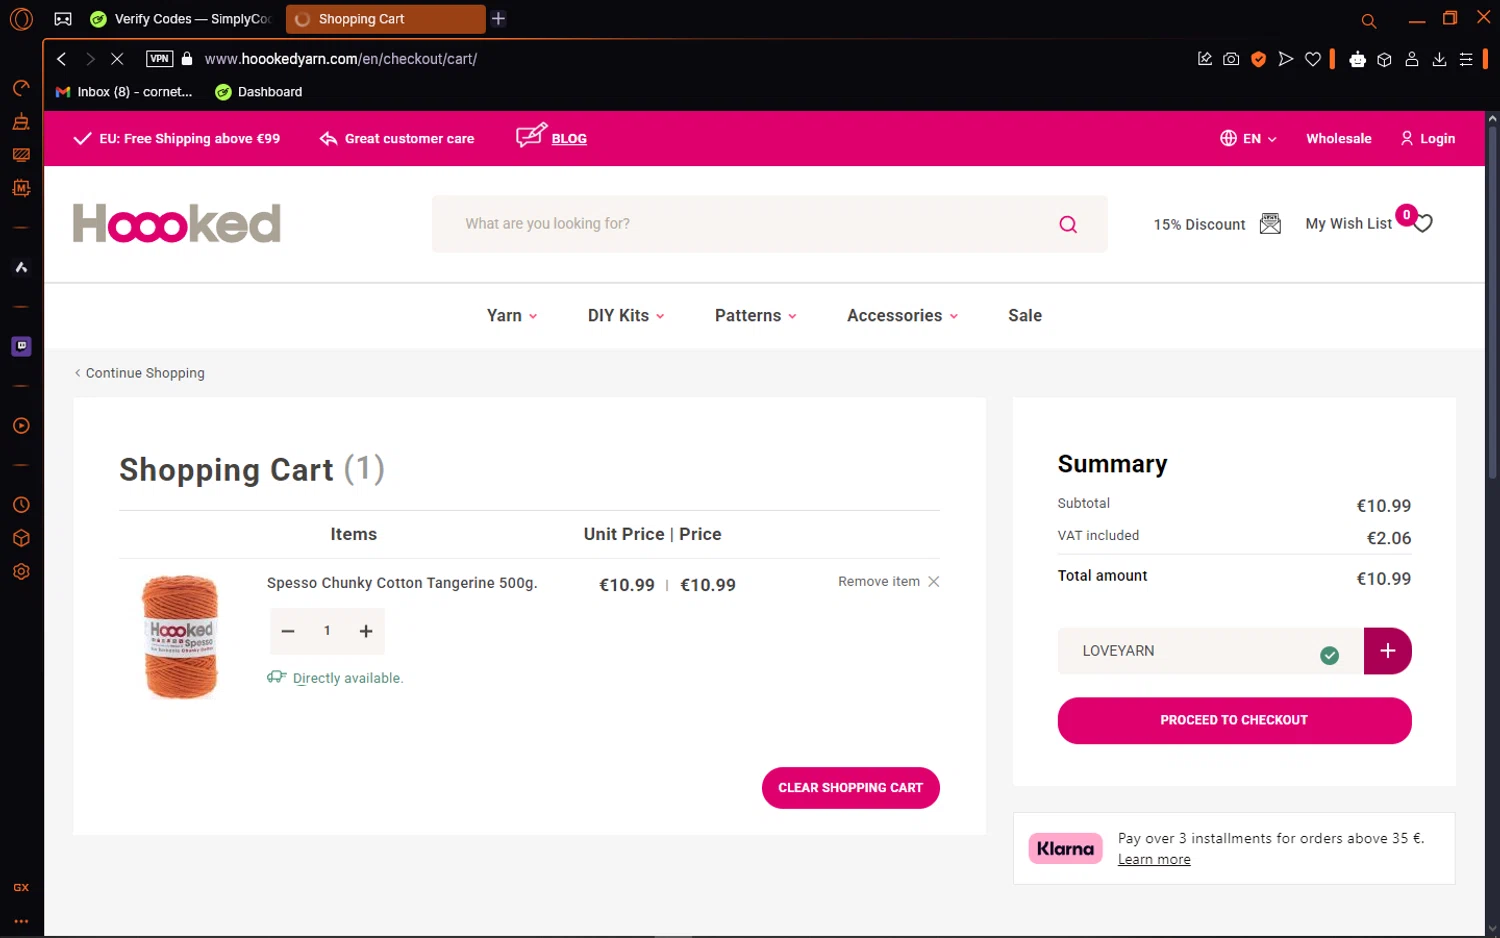
Task: Open the browser profile icon
Action: pyautogui.click(x=1412, y=59)
